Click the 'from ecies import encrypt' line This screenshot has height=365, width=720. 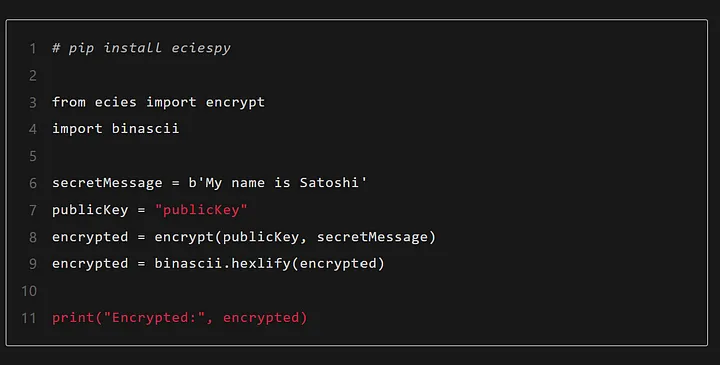coord(158,102)
